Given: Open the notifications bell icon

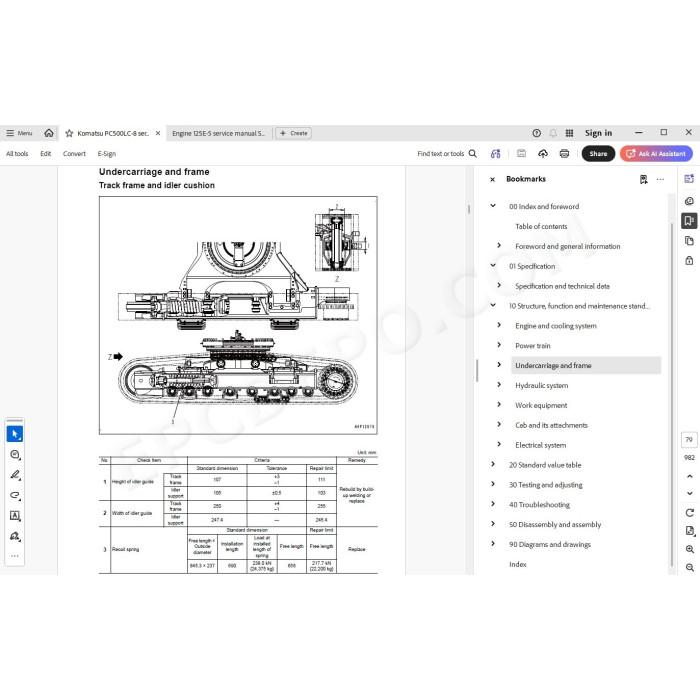Looking at the screenshot, I should click(553, 133).
